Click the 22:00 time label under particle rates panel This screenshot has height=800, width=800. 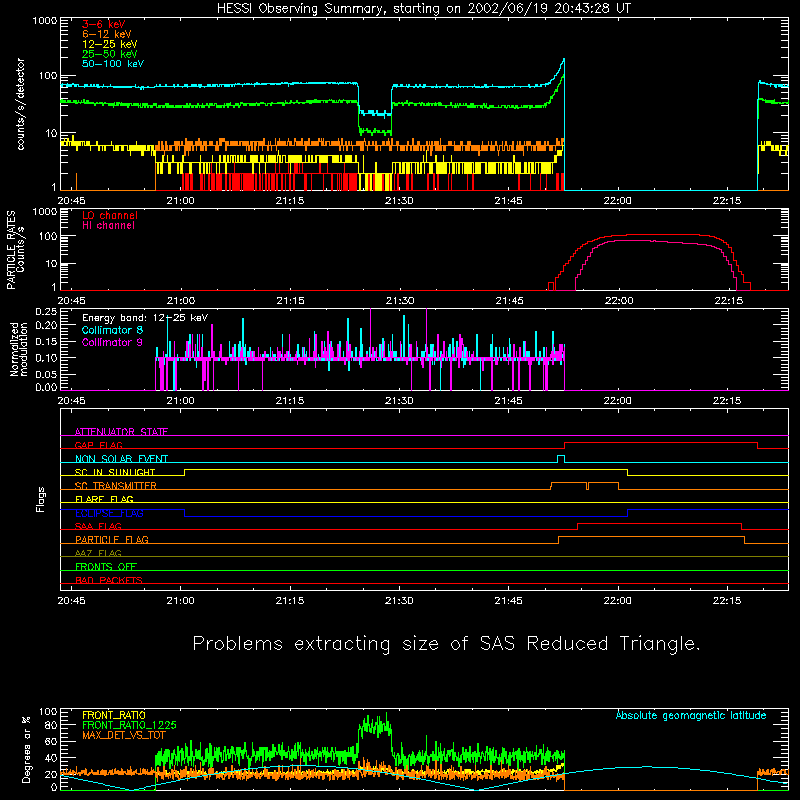(619, 301)
